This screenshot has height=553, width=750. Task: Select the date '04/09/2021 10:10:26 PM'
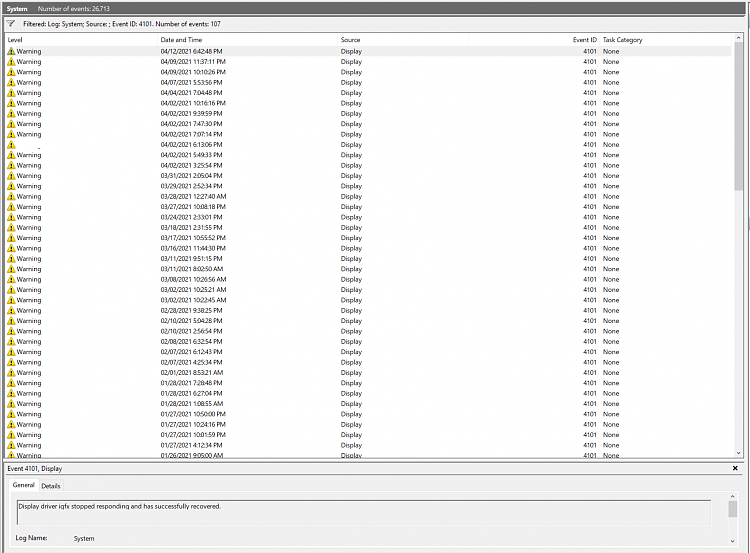[x=193, y=72]
